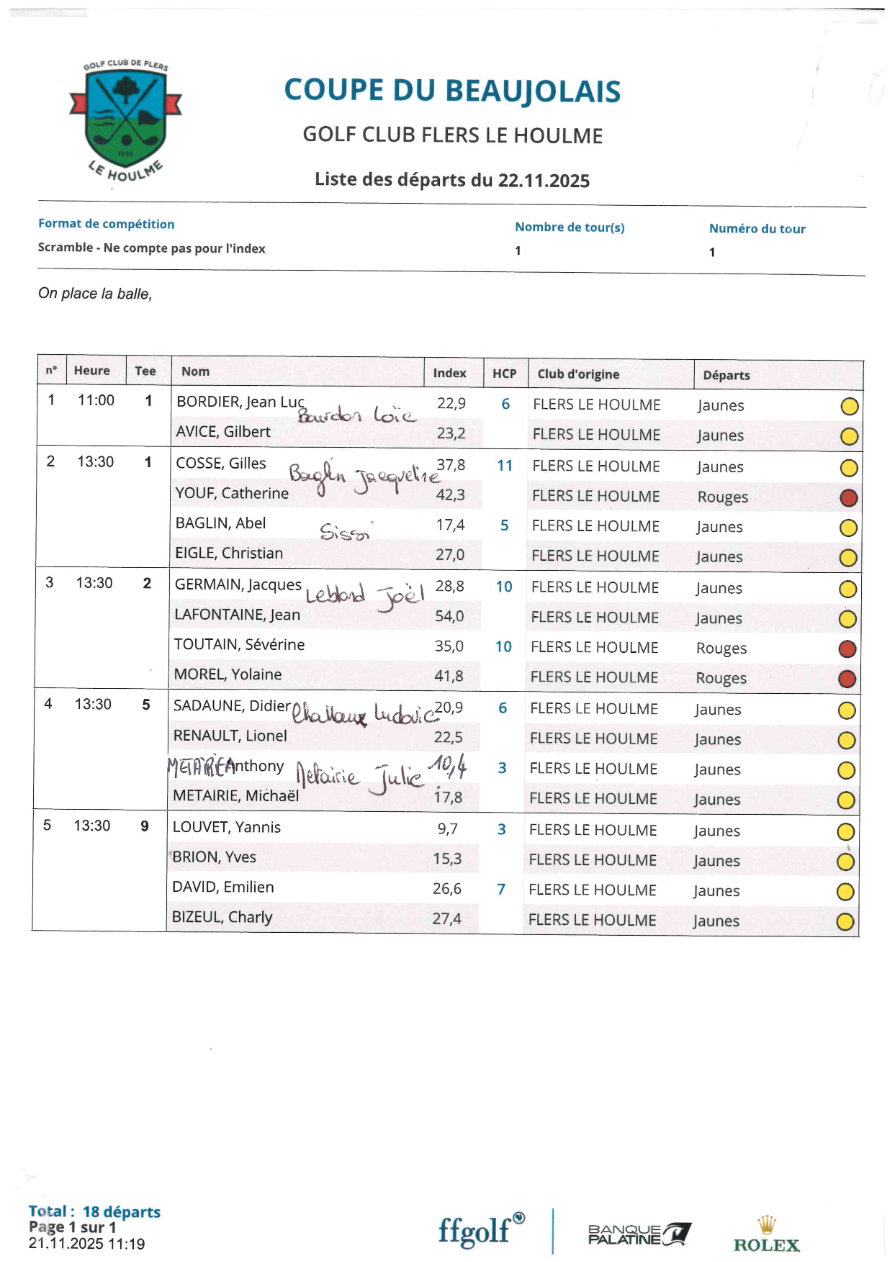Click the "Club d'origine" column header
892x1262 pixels.
tap(578, 374)
